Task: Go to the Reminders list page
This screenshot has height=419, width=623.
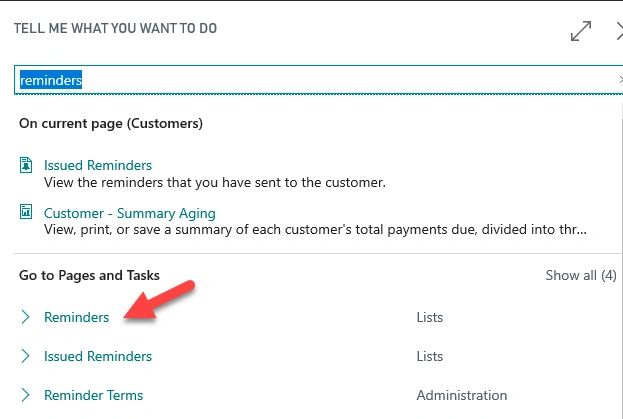Action: 76,318
